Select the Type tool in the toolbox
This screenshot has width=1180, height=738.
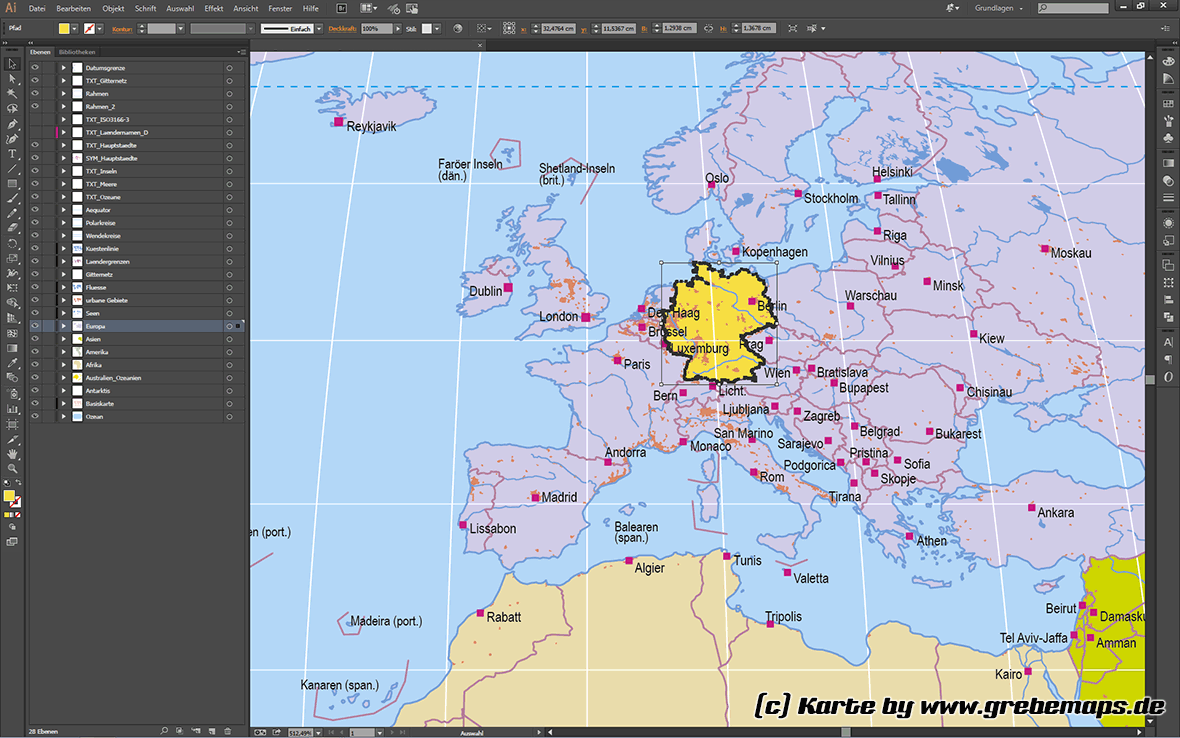[13, 154]
